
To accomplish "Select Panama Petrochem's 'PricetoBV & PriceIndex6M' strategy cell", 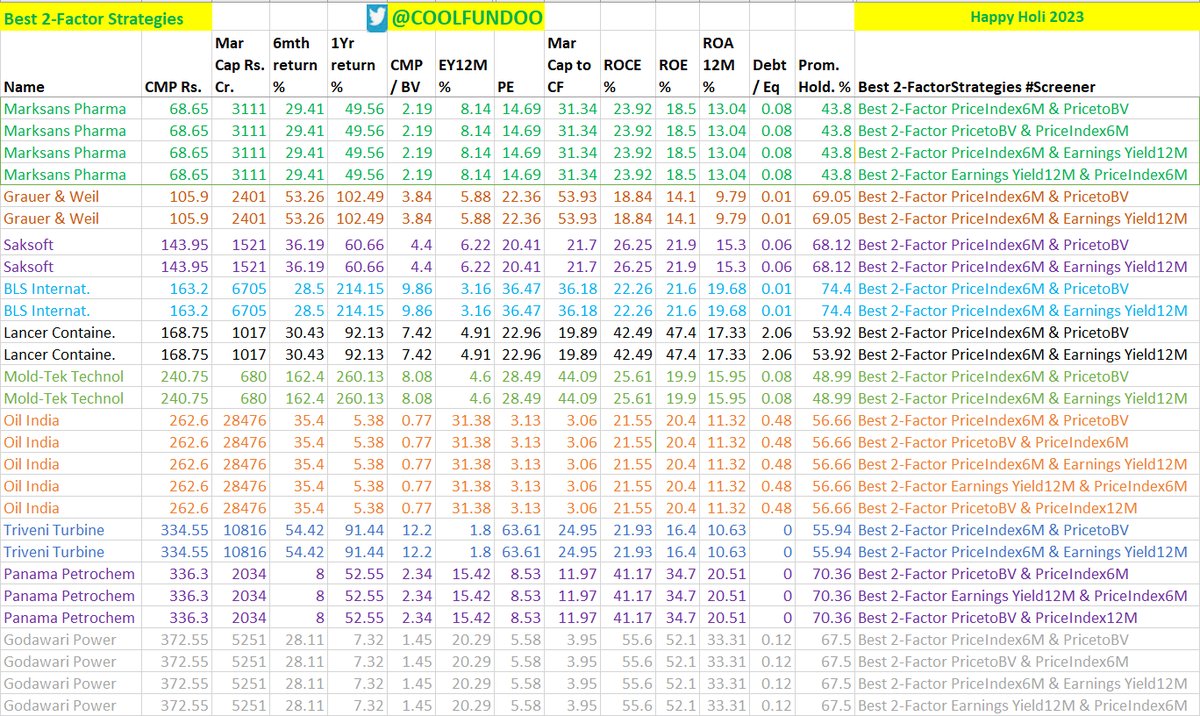I will [x=1026, y=574].
